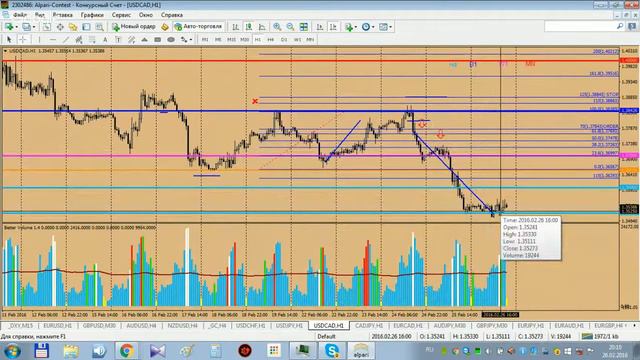640x360 pixels.
Task: Open the Windows Start menu
Action: (x=12, y=351)
